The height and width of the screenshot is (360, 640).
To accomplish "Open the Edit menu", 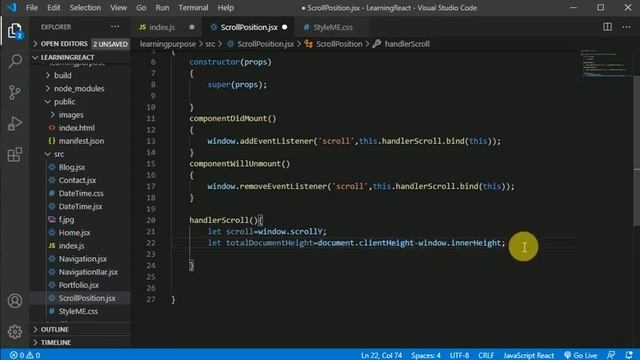I will pyautogui.click(x=53, y=7).
